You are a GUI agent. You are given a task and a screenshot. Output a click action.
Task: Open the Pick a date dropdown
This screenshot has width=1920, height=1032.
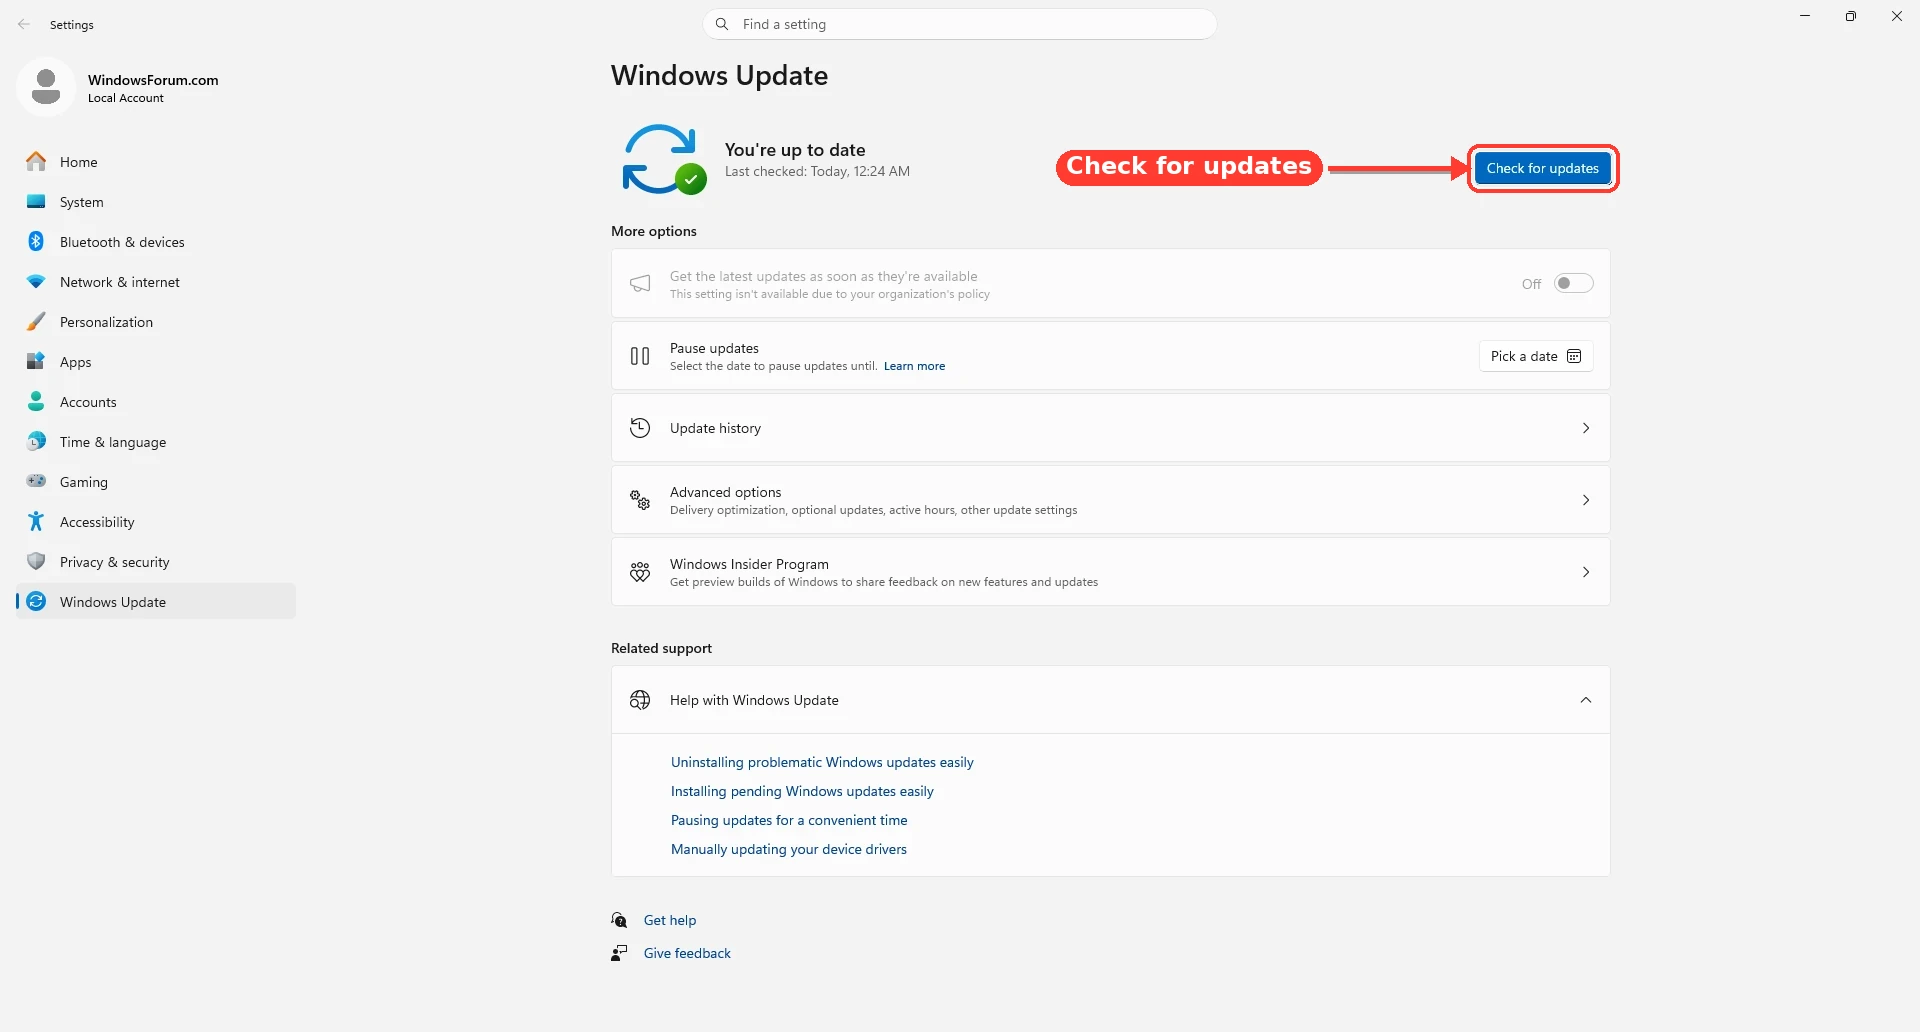pyautogui.click(x=1536, y=356)
